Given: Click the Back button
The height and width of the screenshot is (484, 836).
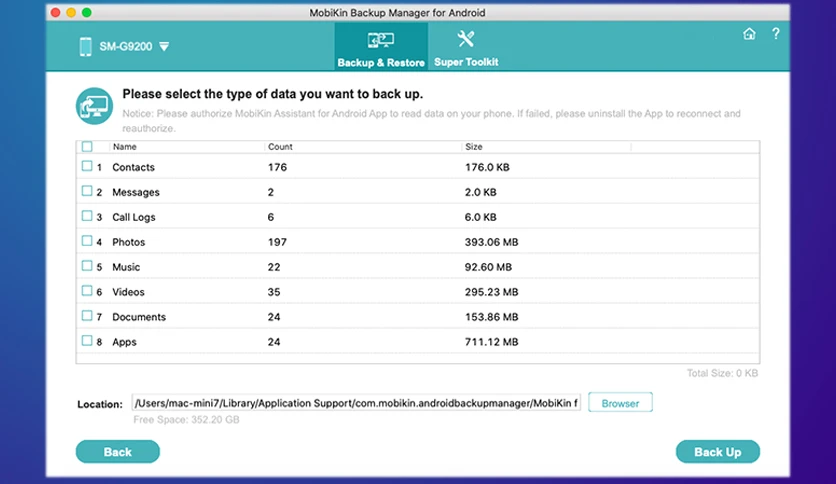Looking at the screenshot, I should (117, 452).
